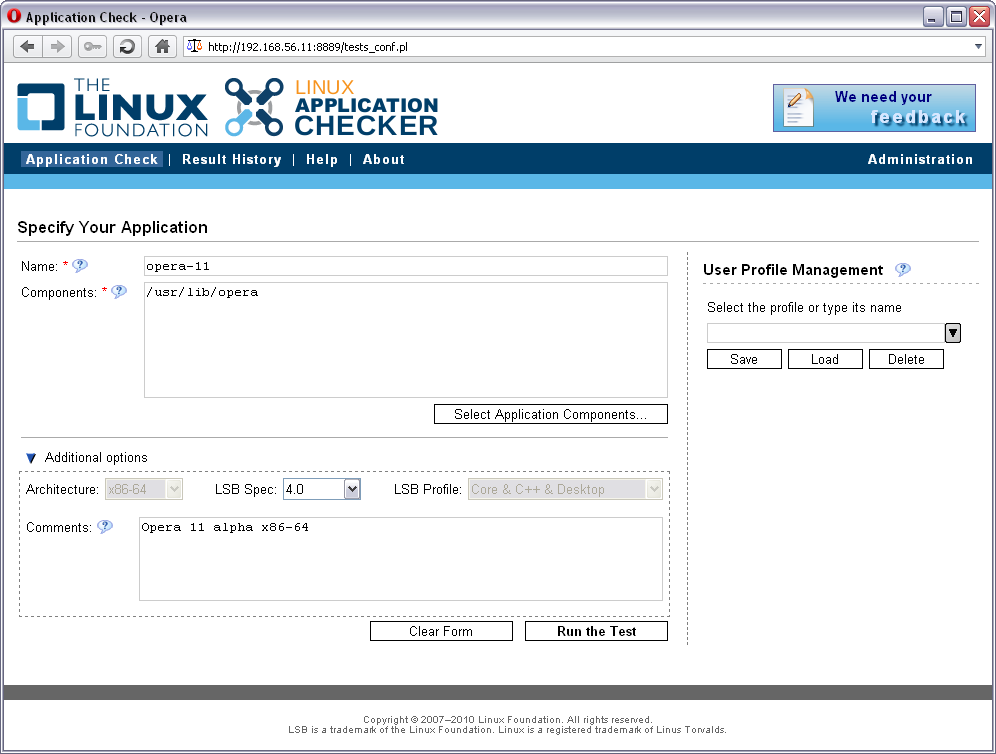Open the About tab
This screenshot has height=754, width=996.
click(x=384, y=159)
